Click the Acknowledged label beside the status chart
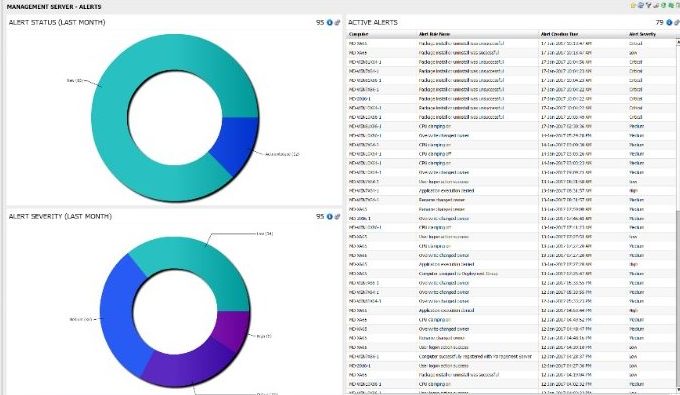 (282, 154)
